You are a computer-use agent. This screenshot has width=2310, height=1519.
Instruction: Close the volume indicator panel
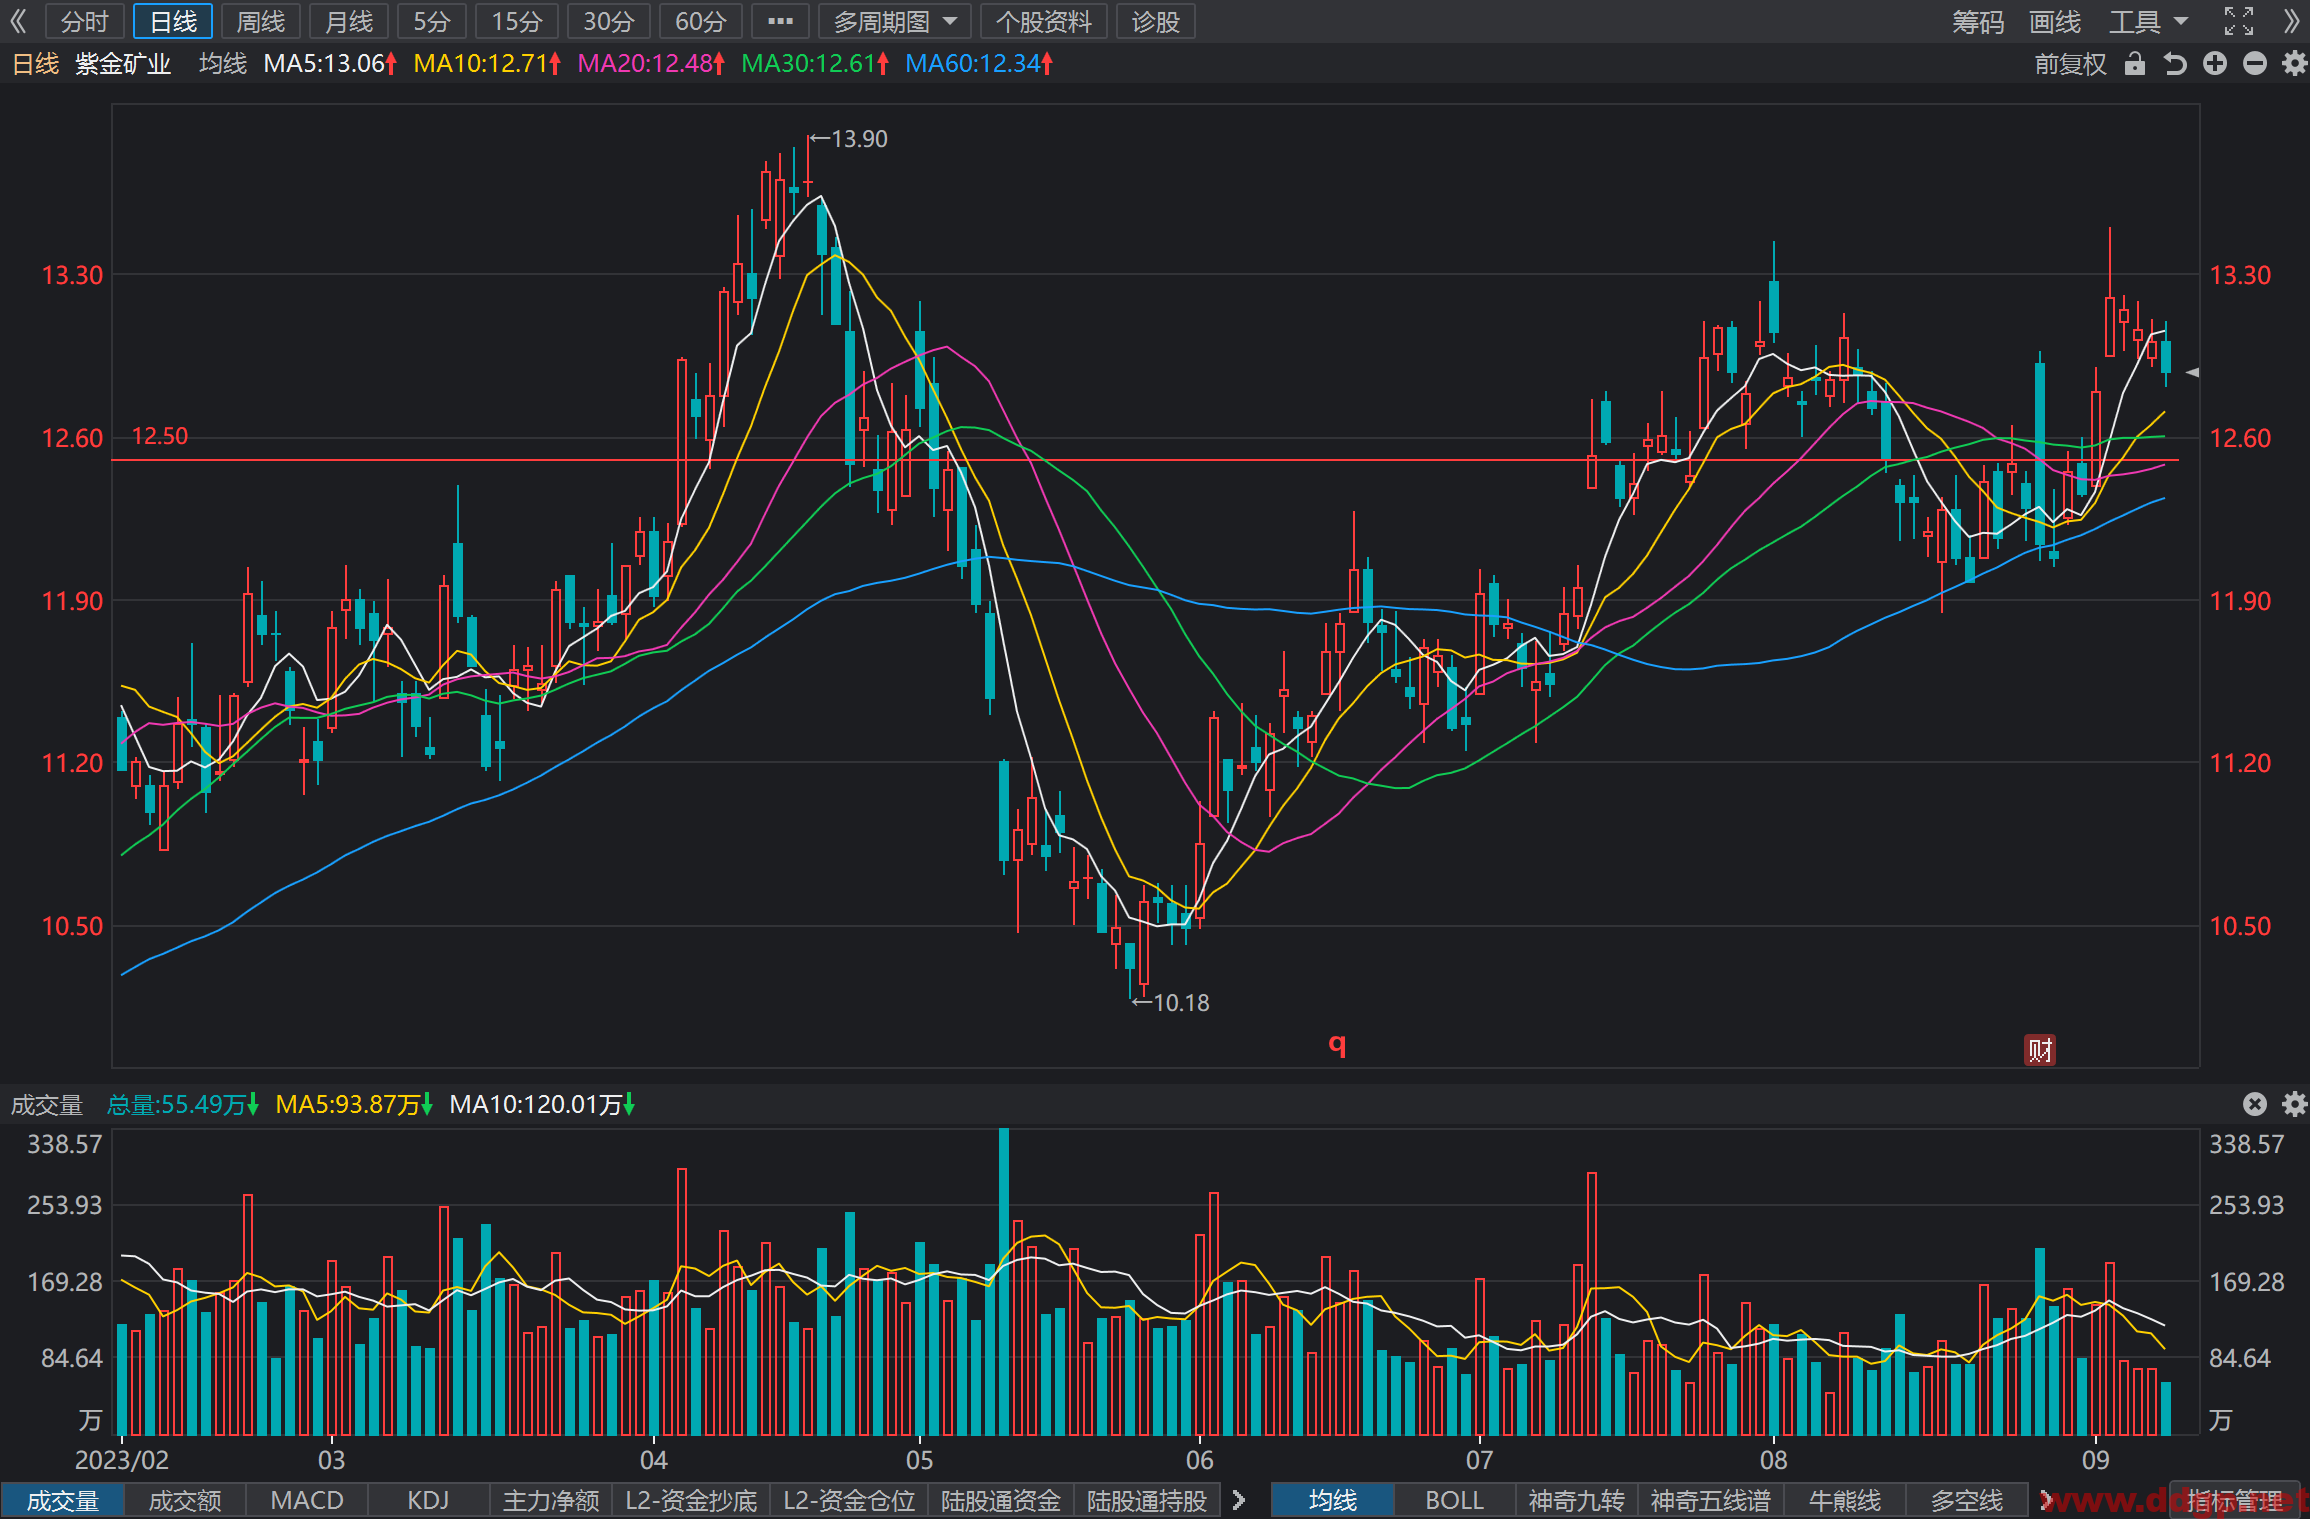pos(2255,1104)
